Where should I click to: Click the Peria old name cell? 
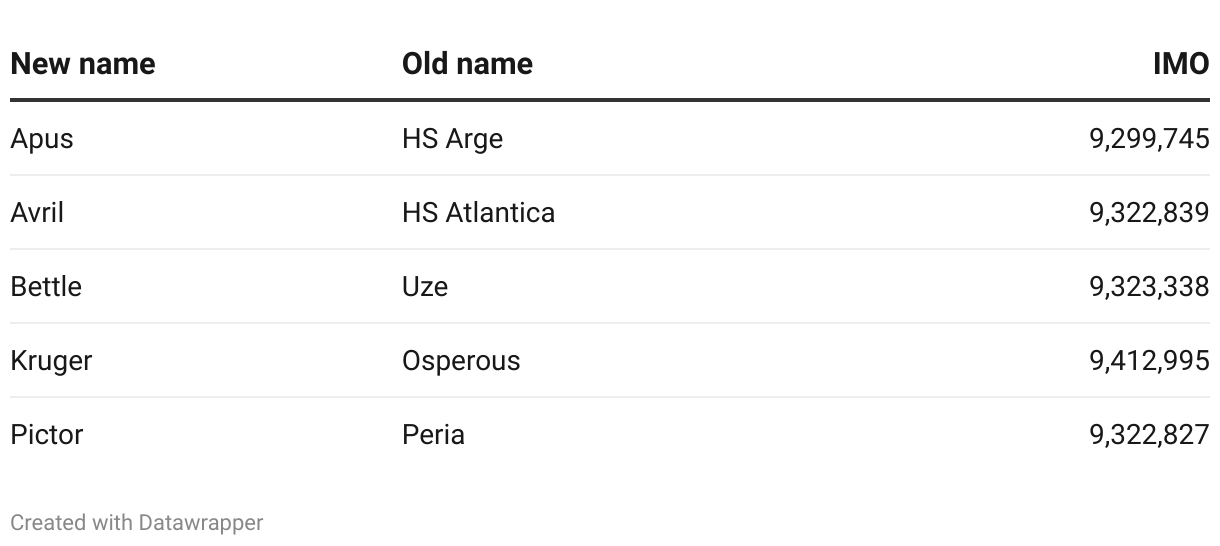[433, 435]
